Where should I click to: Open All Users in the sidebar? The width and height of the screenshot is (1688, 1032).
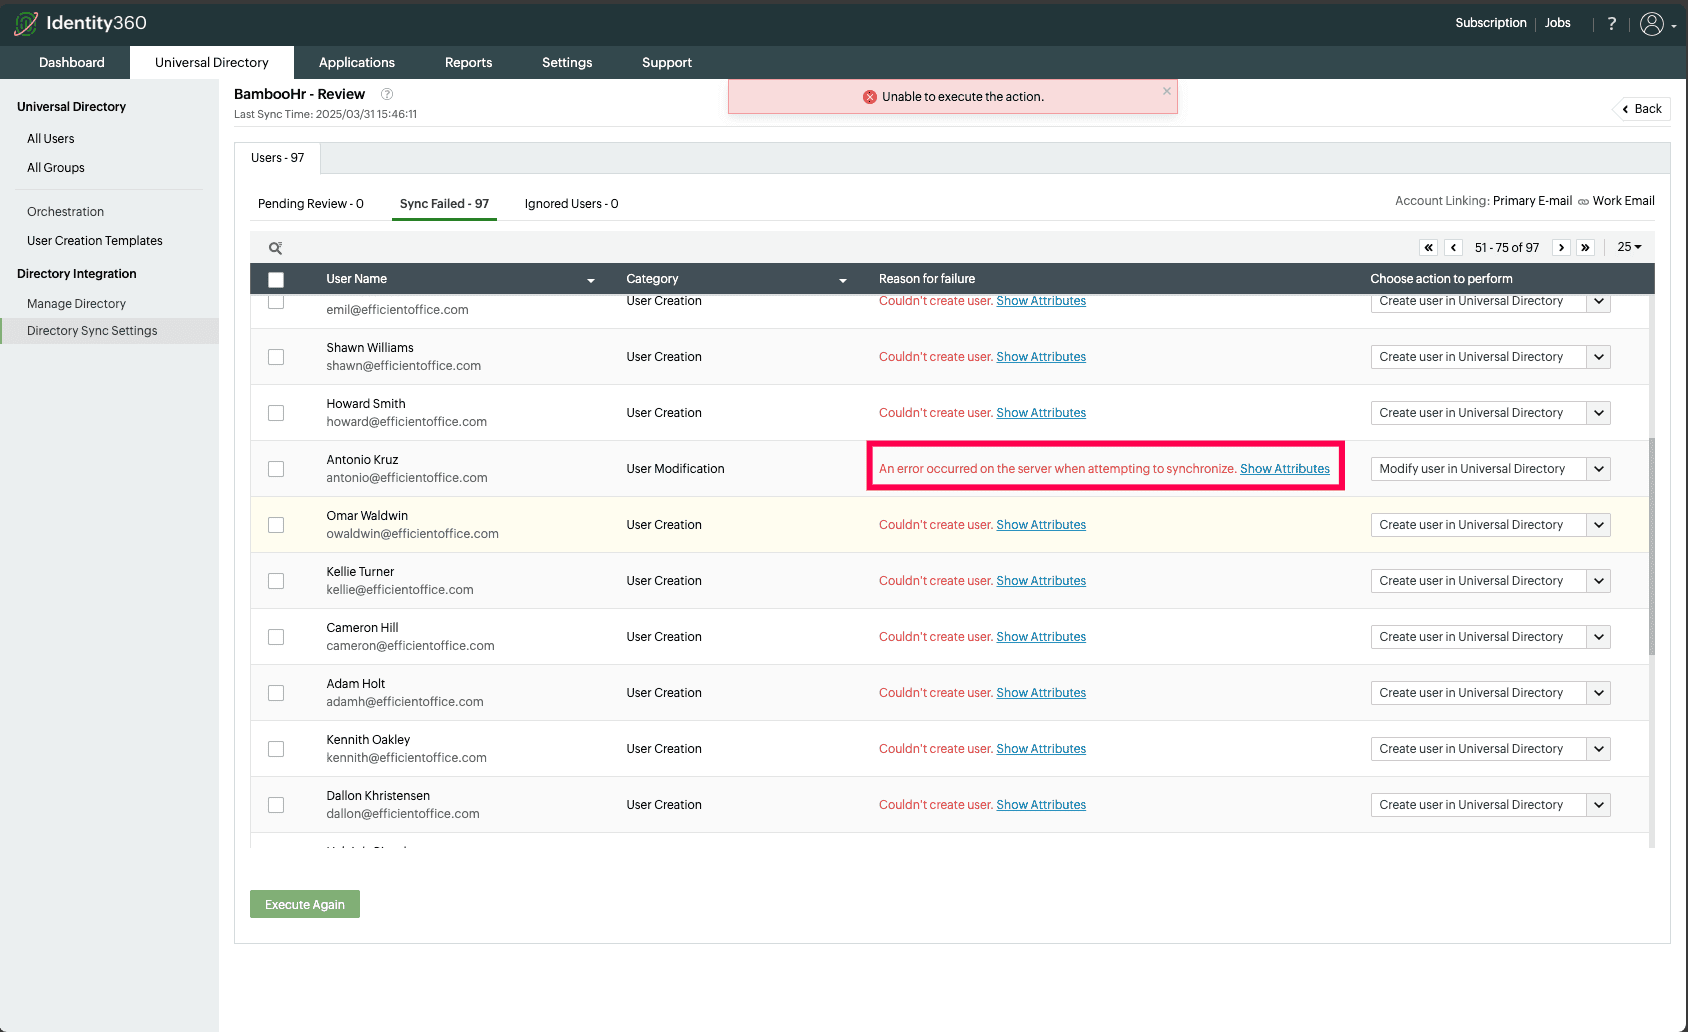tap(51, 139)
